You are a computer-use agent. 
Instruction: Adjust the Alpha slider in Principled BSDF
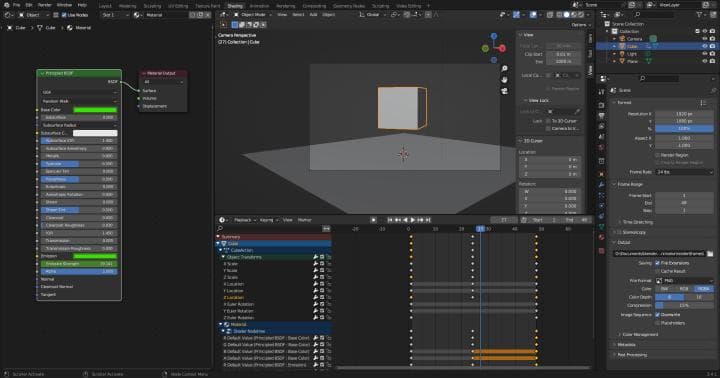click(79, 271)
